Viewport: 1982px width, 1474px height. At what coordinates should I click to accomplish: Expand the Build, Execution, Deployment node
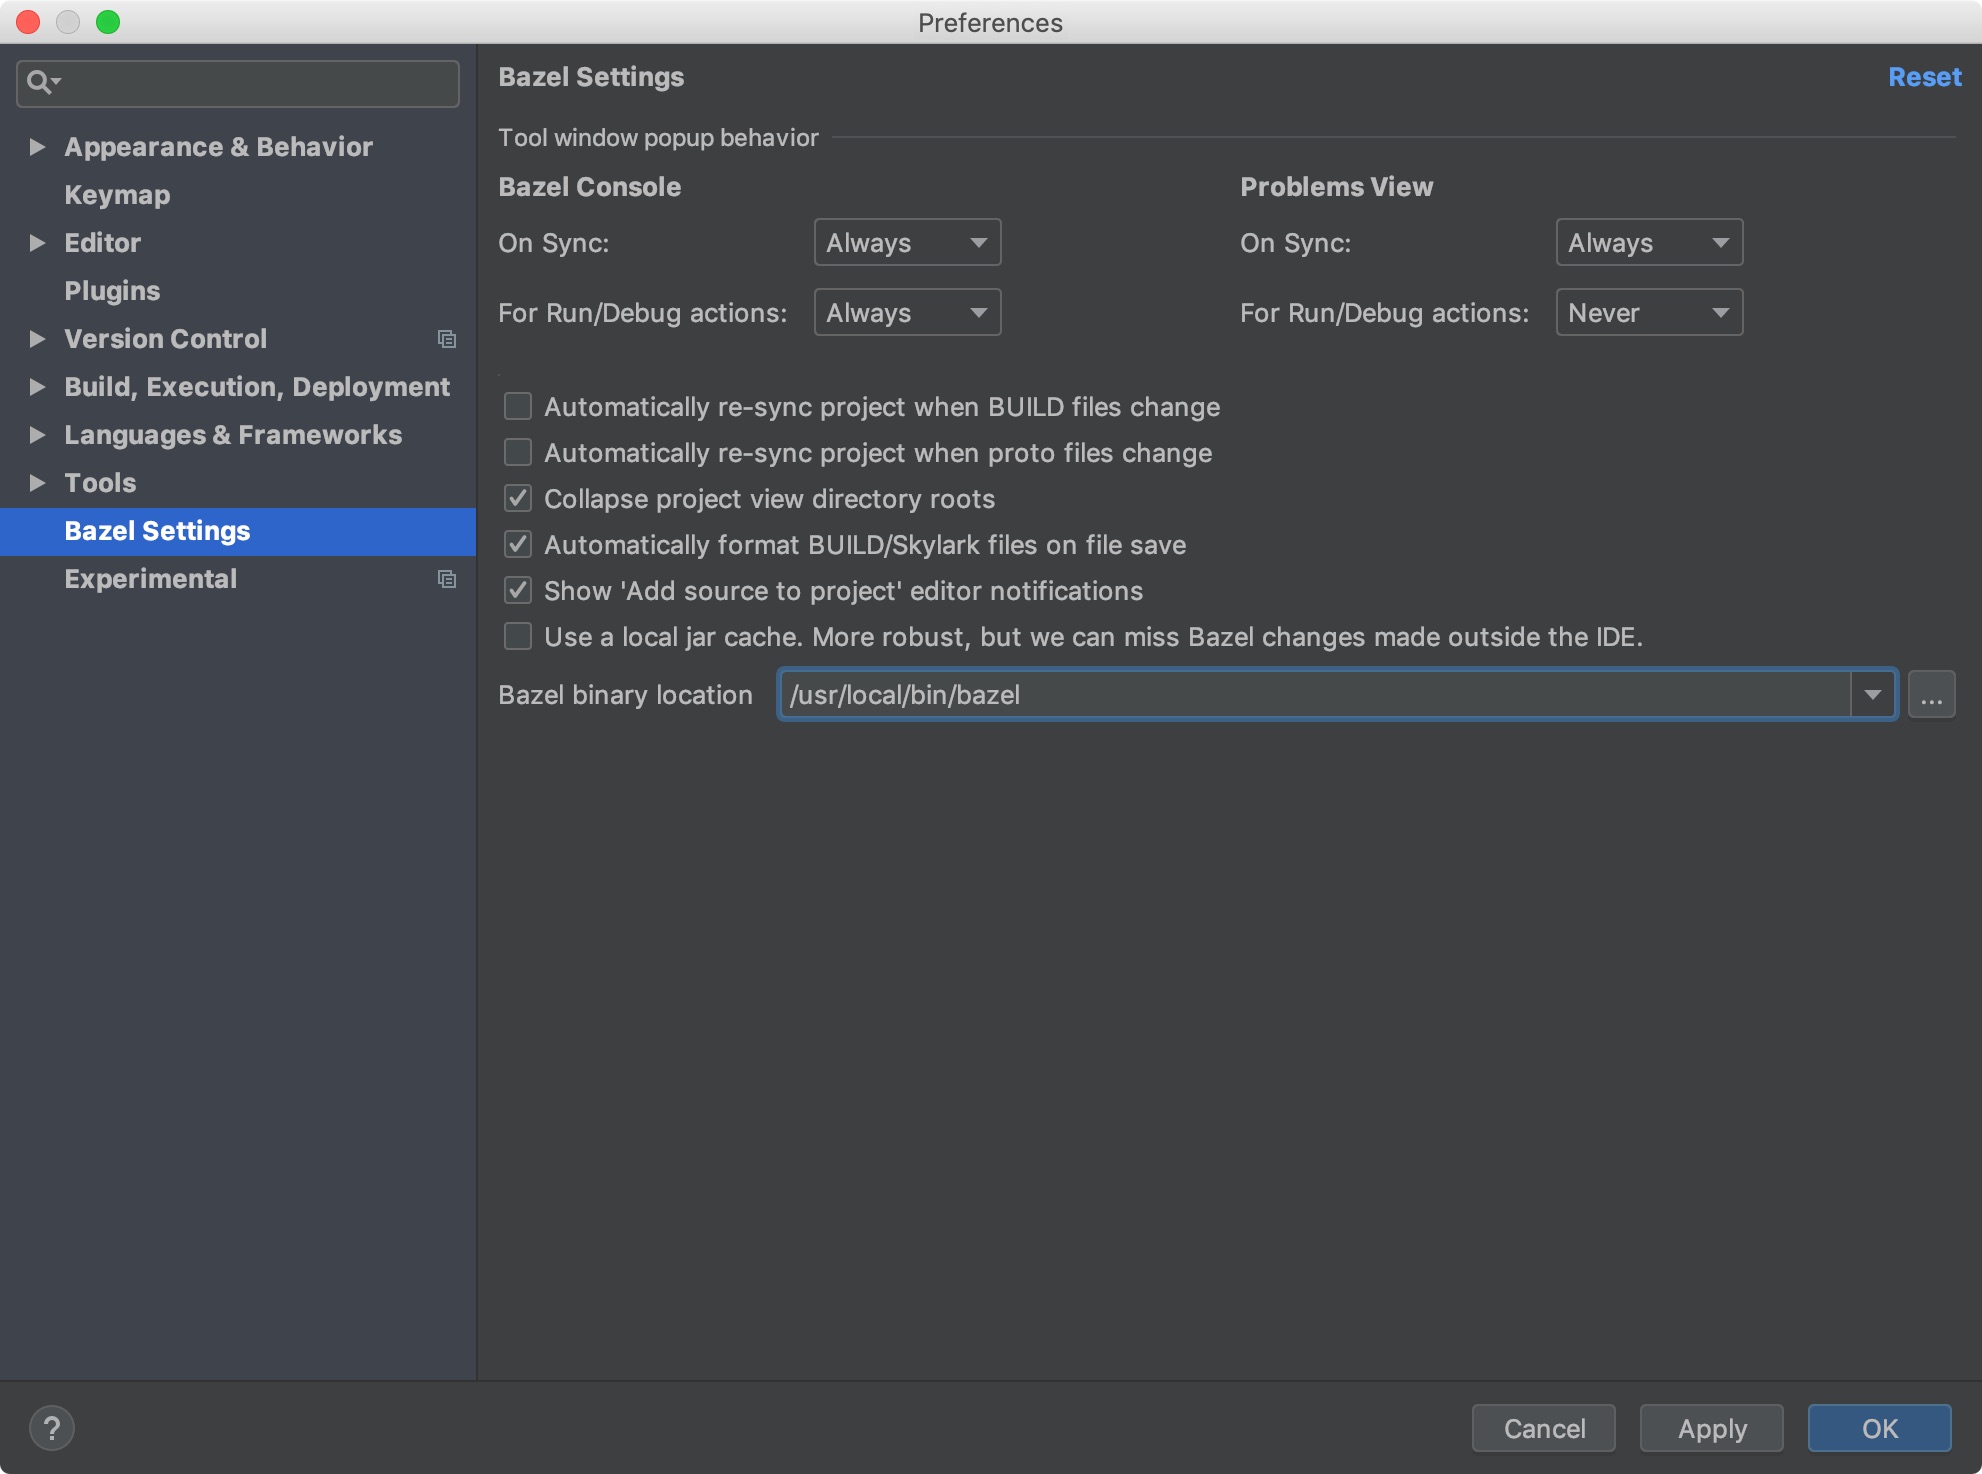37,387
